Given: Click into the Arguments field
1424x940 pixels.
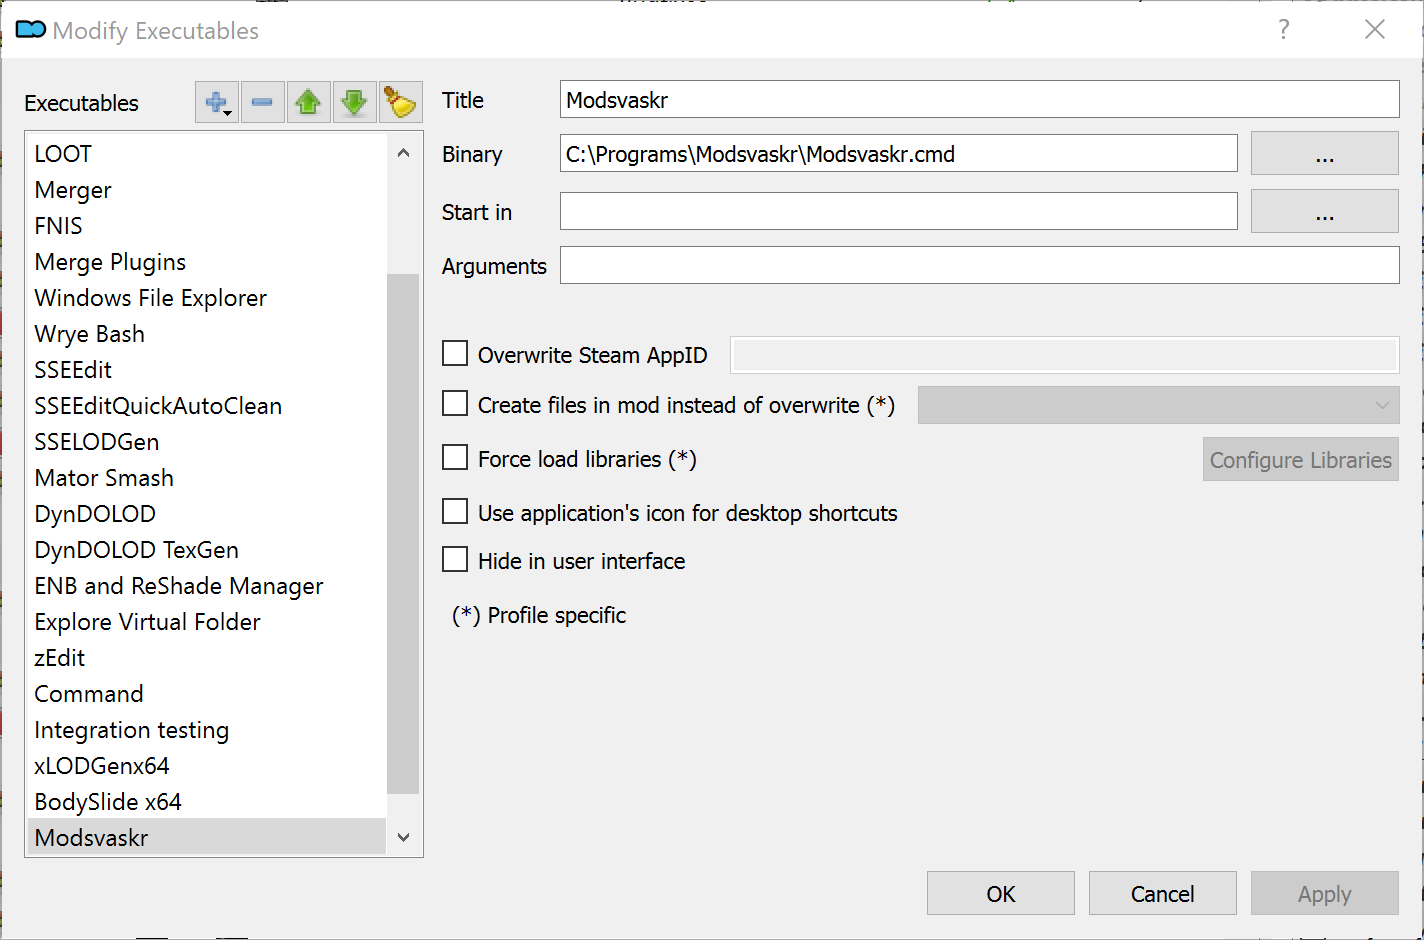Looking at the screenshot, I should (x=979, y=265).
